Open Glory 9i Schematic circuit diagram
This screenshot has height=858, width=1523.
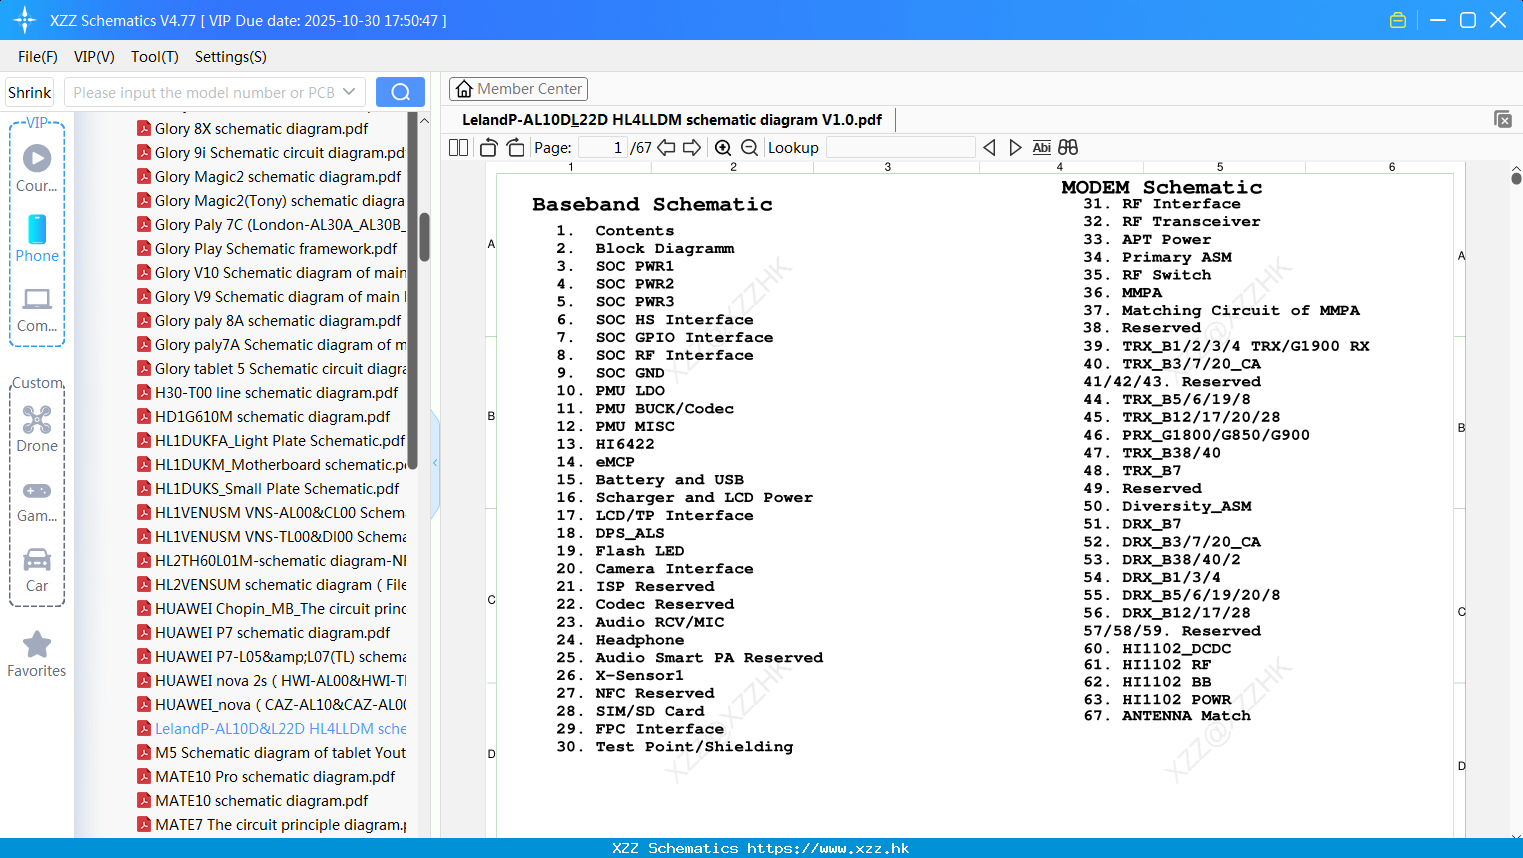(x=271, y=152)
